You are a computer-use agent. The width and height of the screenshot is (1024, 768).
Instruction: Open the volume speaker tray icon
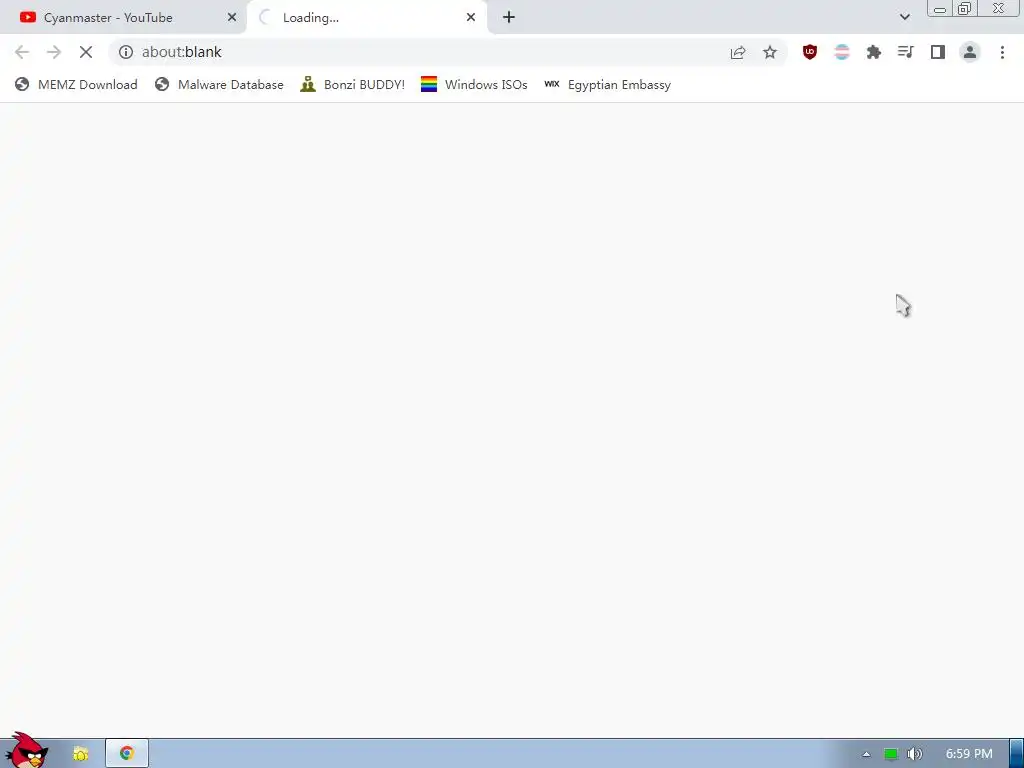pos(915,754)
